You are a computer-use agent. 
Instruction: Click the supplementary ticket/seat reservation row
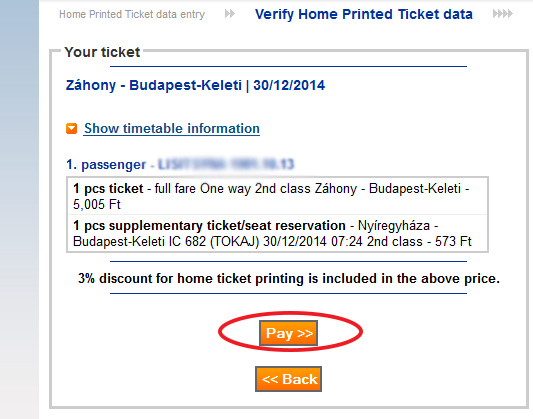[x=277, y=233]
